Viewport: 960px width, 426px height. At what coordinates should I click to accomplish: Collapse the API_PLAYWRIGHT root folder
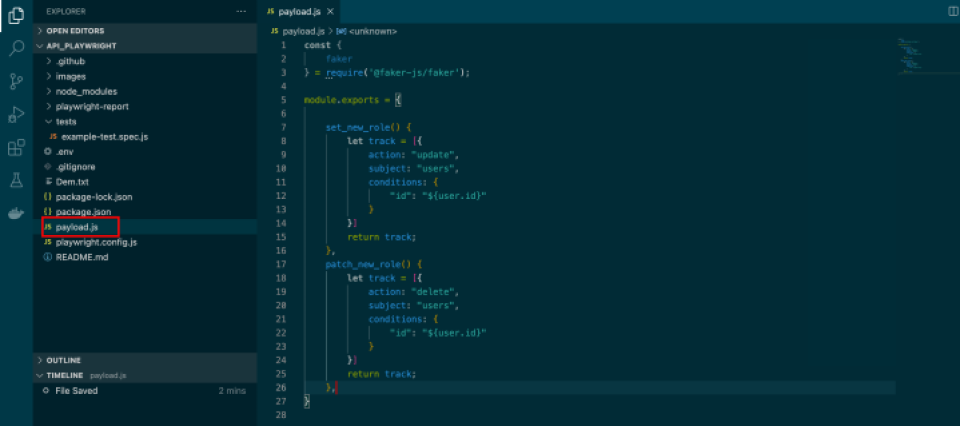click(x=145, y=46)
